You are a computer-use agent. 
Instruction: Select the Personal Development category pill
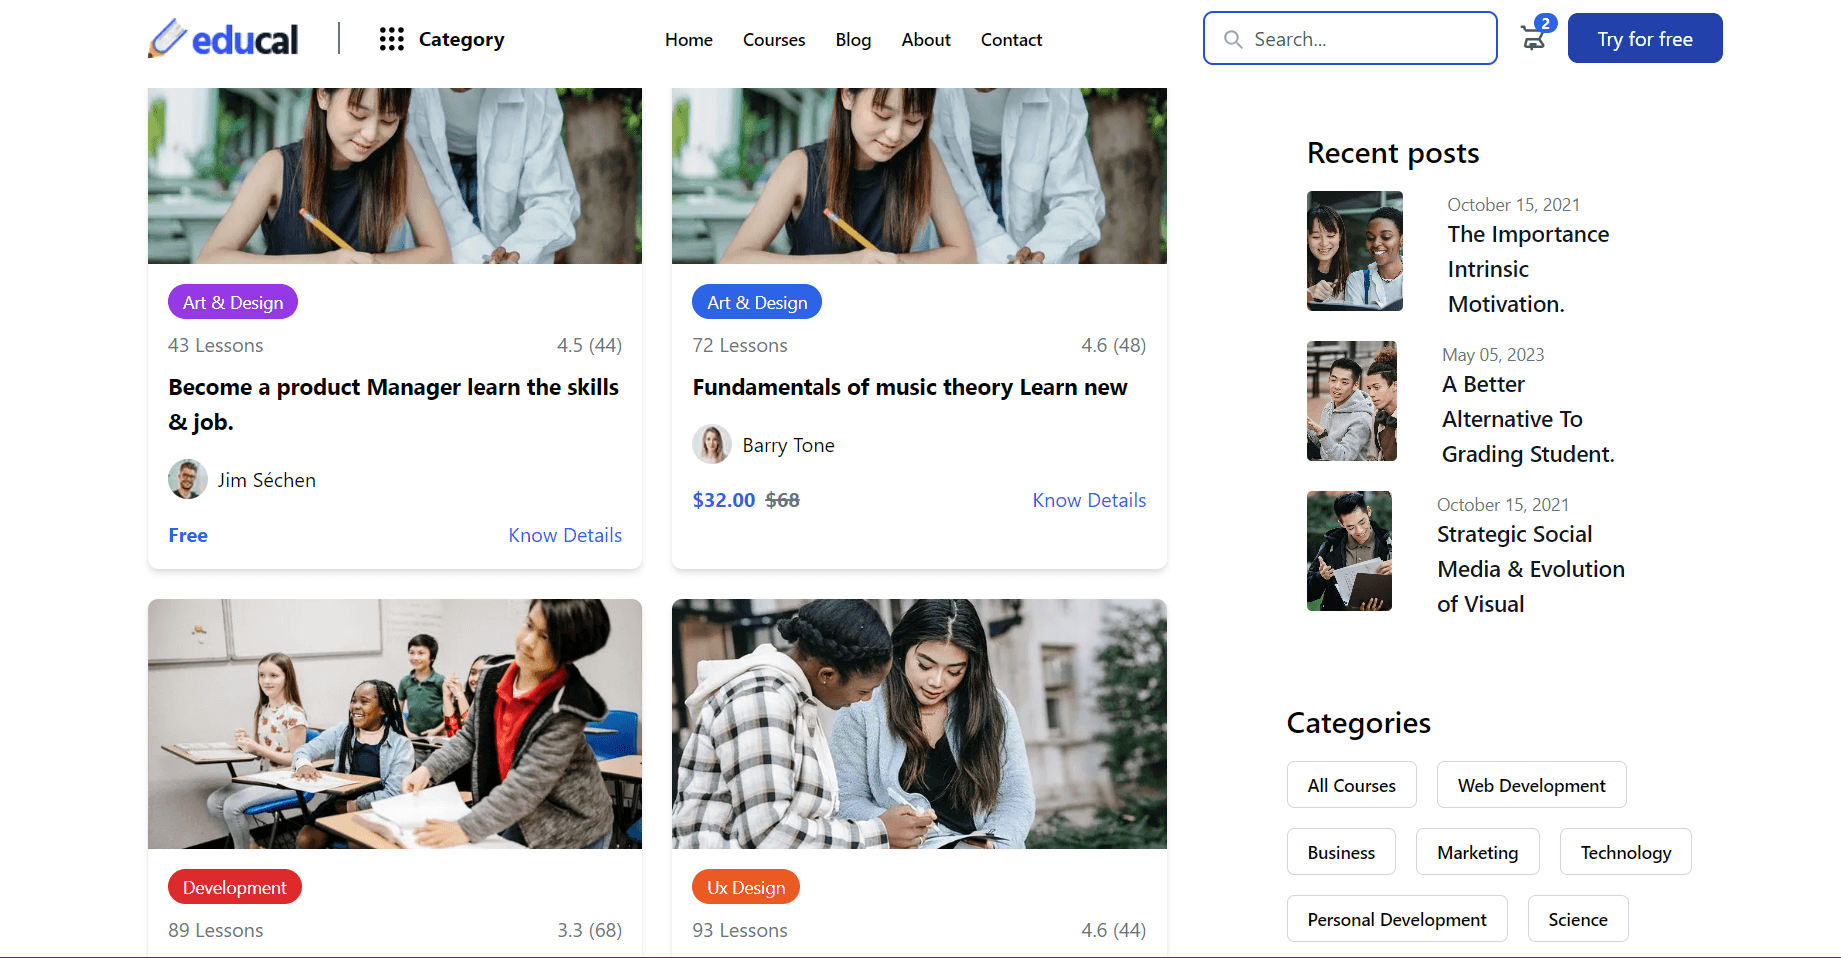click(1396, 918)
